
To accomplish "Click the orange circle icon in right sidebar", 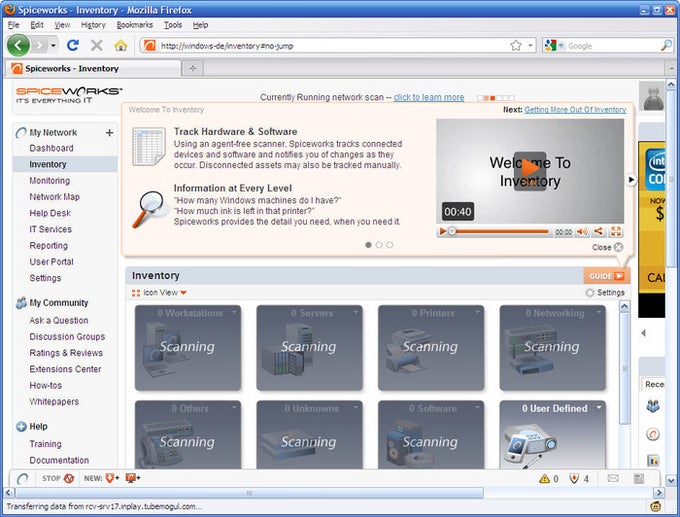I will (653, 434).
